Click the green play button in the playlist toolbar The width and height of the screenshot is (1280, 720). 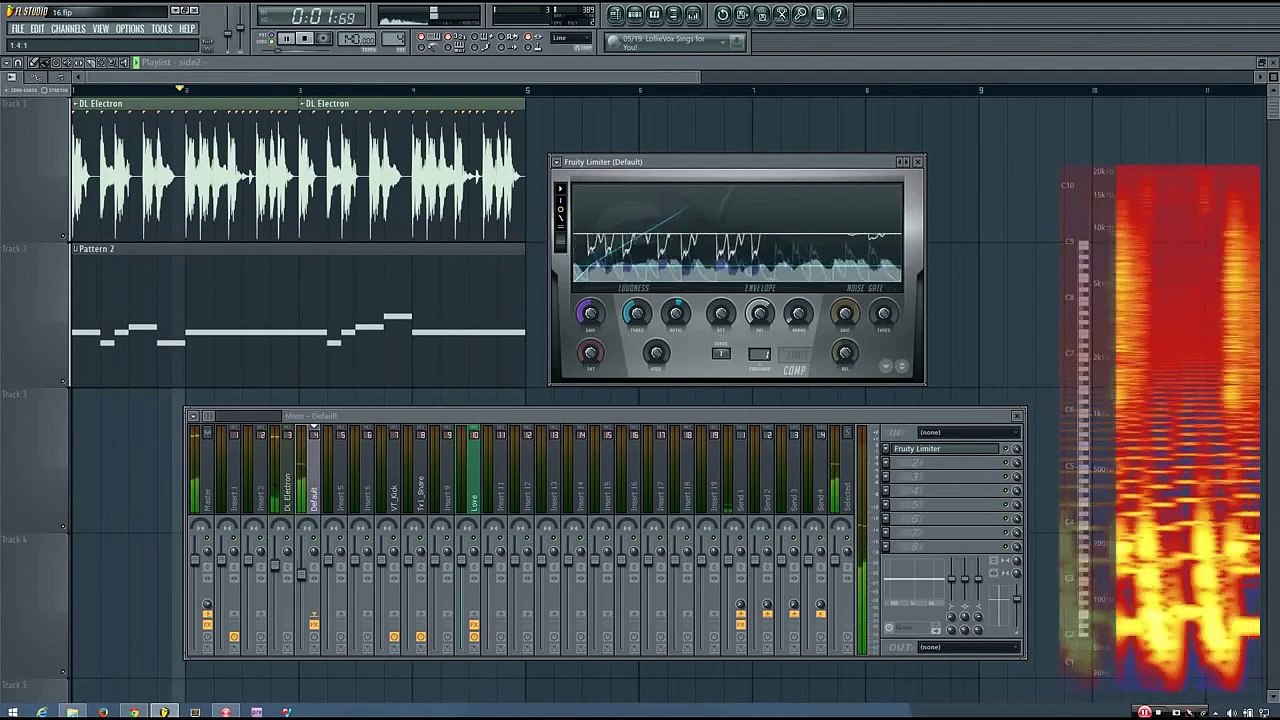136,62
